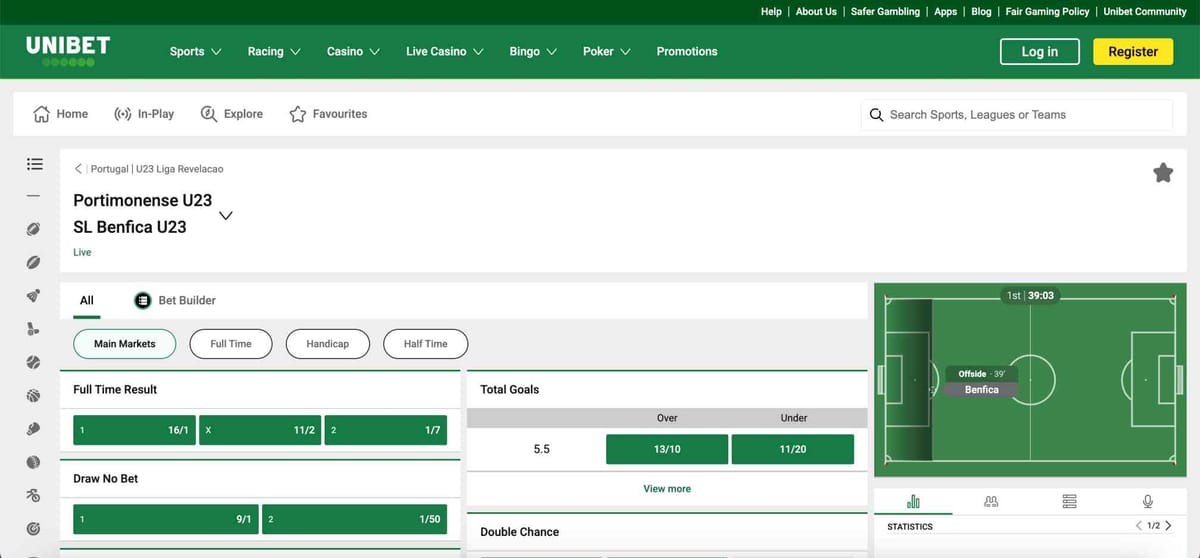The image size is (1200, 558).
Task: Click the search magnifier icon
Action: (x=876, y=115)
